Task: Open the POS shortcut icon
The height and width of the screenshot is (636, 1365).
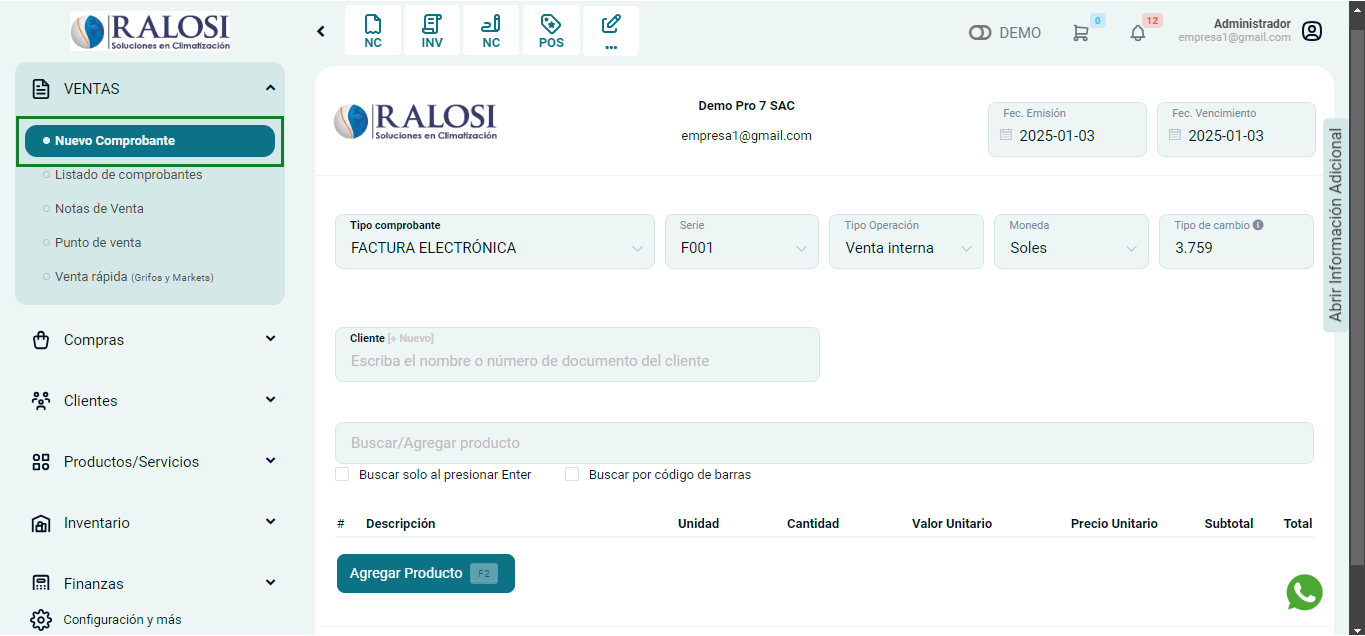Action: 551,31
